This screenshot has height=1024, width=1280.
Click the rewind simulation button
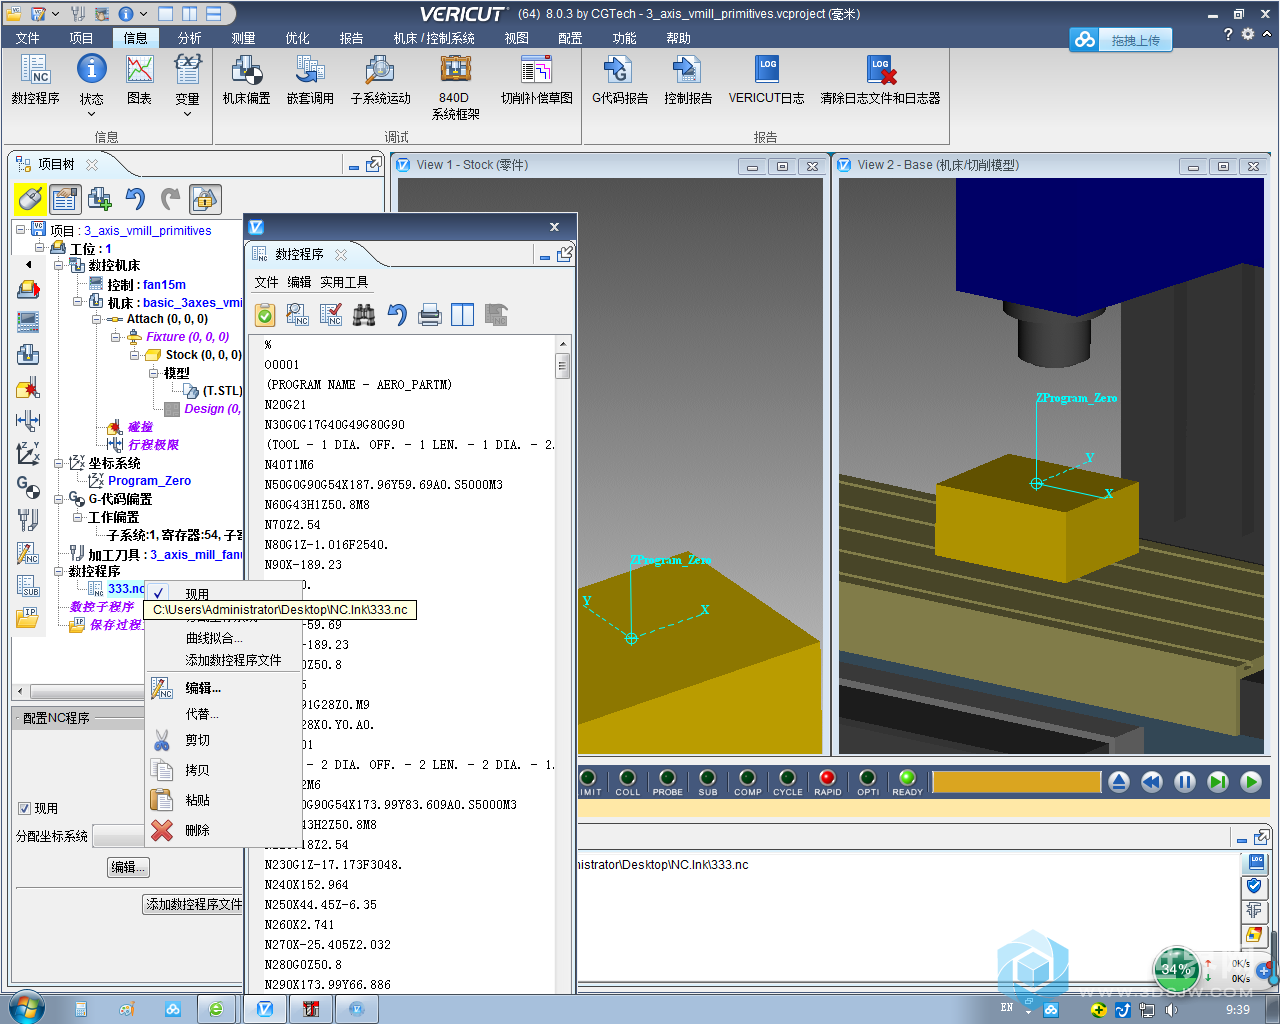[1152, 782]
